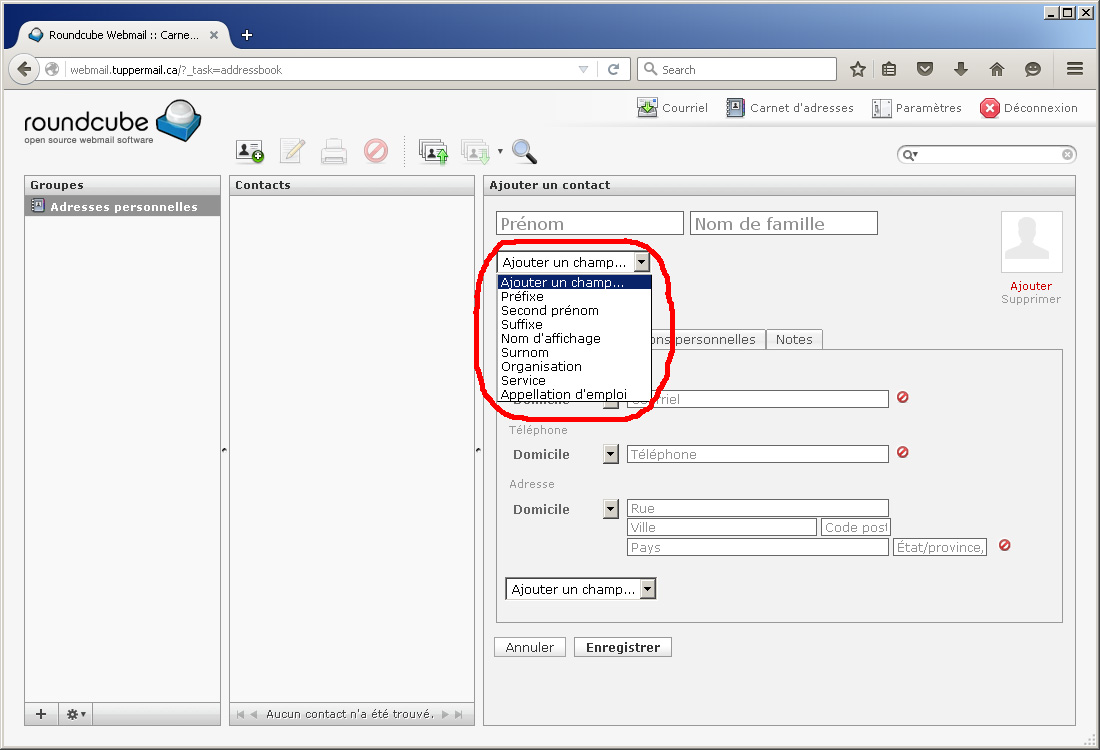Click the Ajouter photo link
Viewport: 1100px width, 750px height.
(x=1031, y=286)
